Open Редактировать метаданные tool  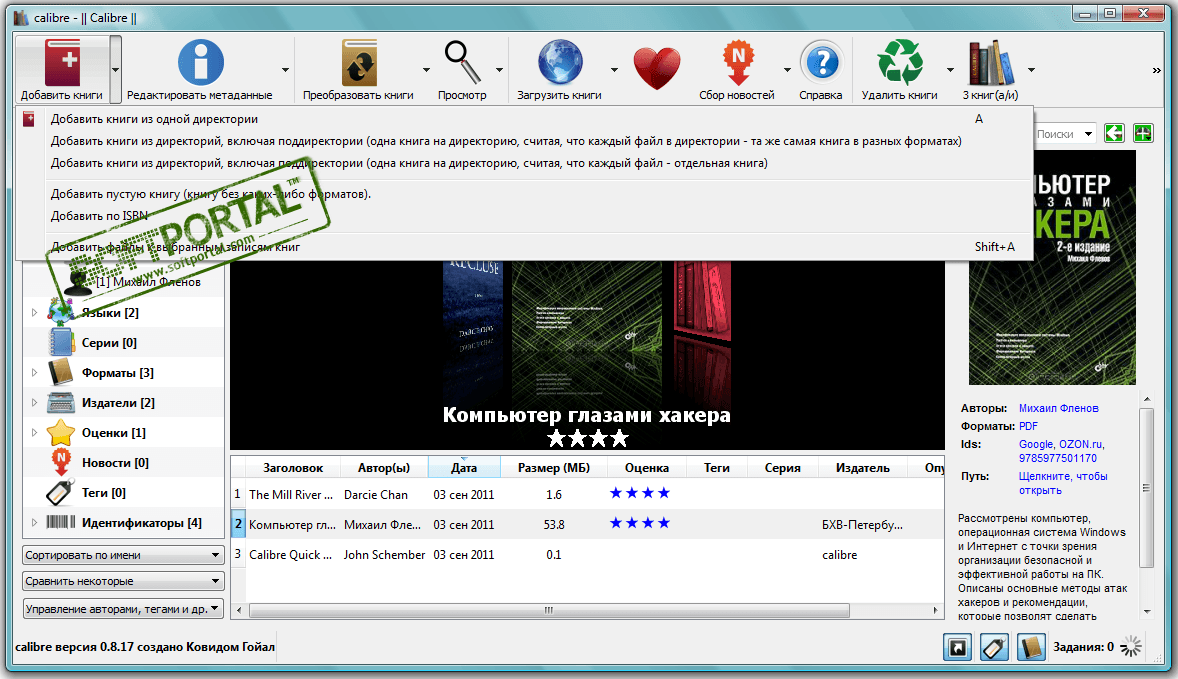click(200, 62)
